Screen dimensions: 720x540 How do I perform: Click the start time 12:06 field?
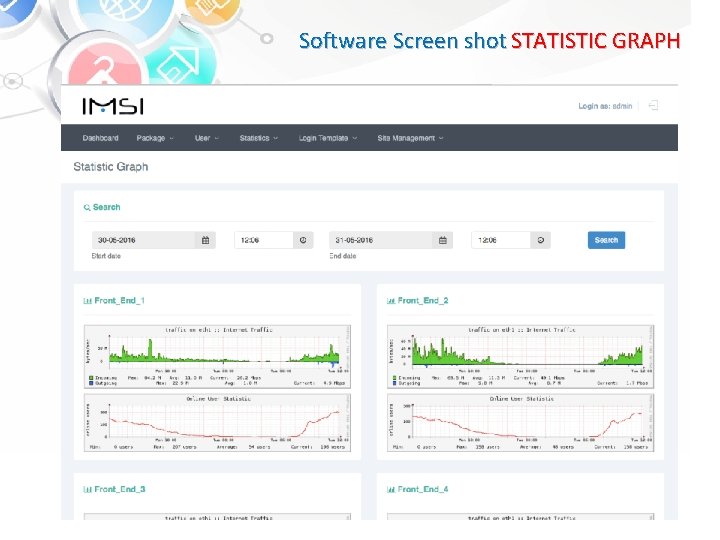tap(264, 240)
